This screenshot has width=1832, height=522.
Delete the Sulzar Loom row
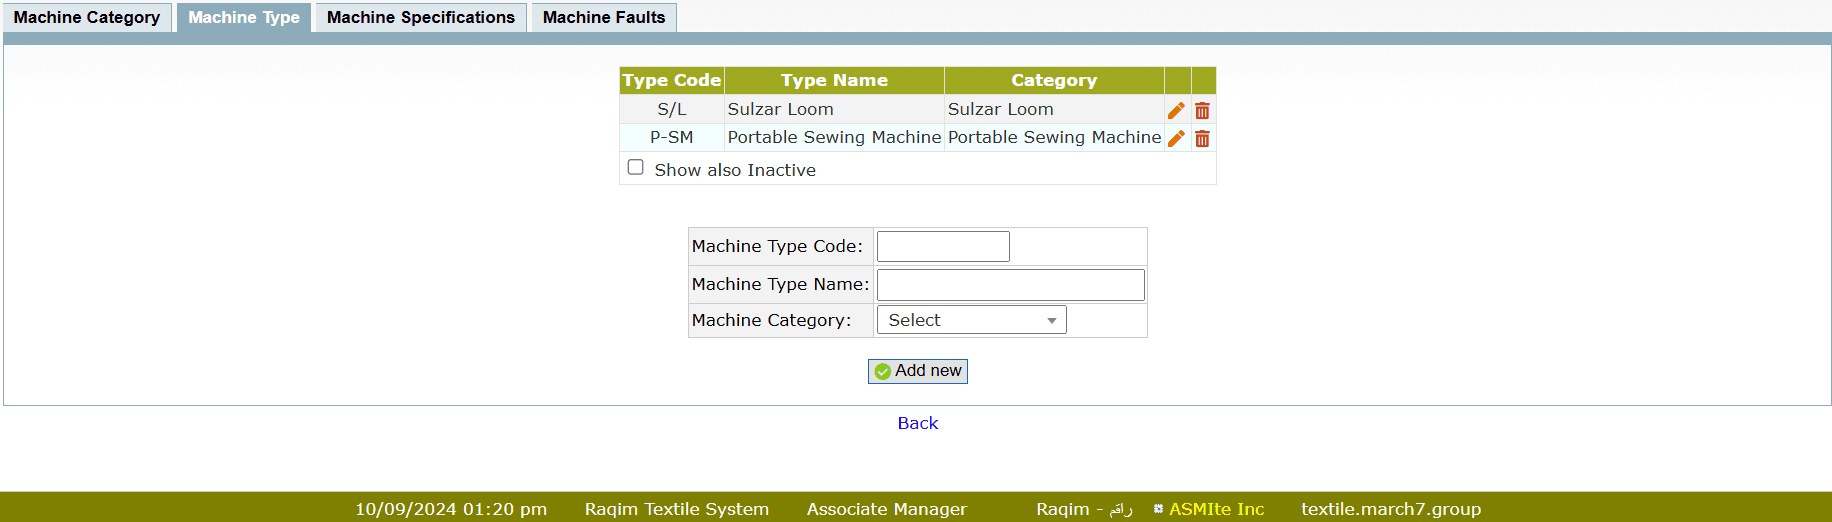tap(1202, 110)
